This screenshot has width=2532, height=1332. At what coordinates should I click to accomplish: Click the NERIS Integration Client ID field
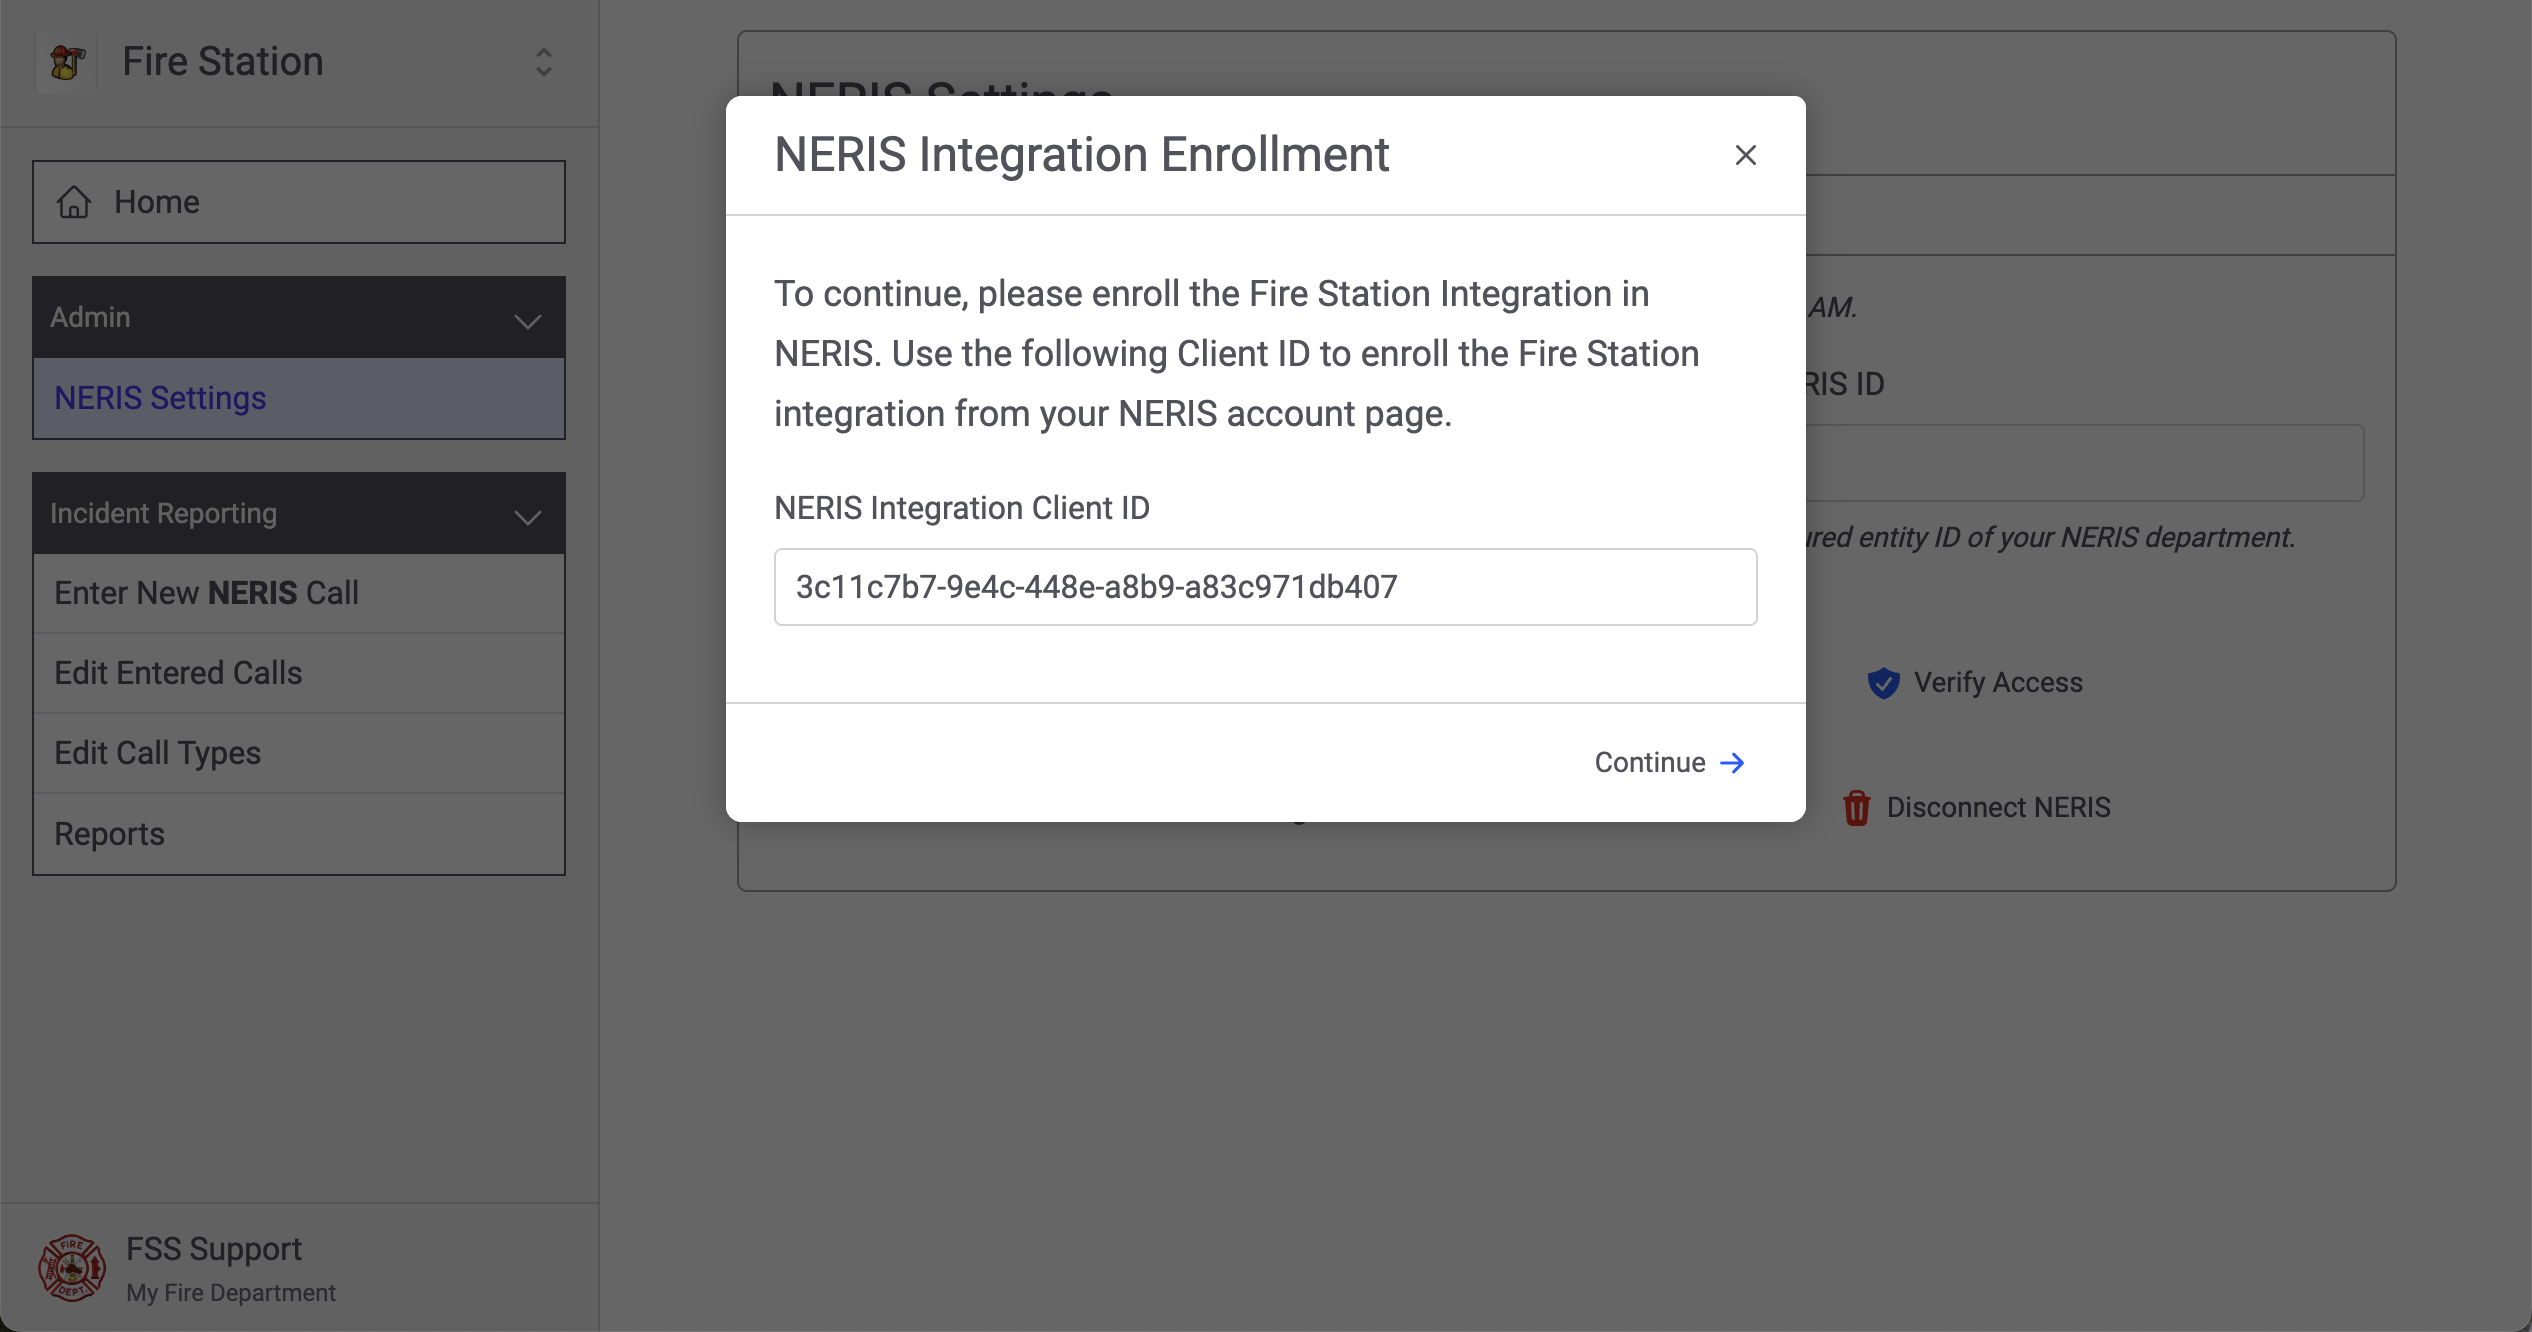click(1265, 587)
